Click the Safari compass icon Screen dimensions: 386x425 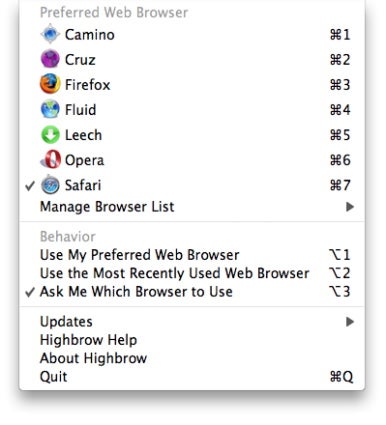coord(50,185)
